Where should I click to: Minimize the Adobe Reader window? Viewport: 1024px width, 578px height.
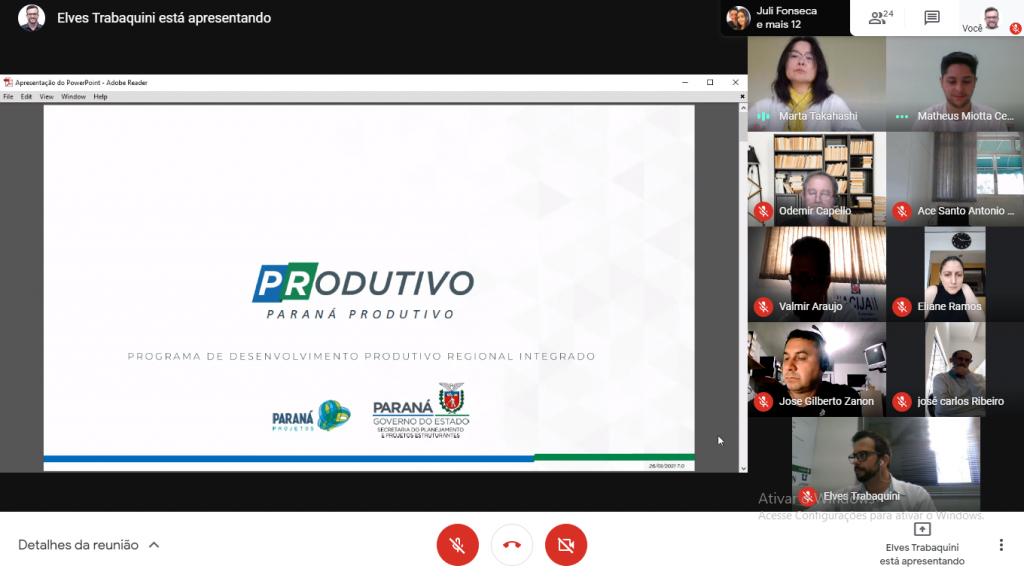(x=685, y=82)
